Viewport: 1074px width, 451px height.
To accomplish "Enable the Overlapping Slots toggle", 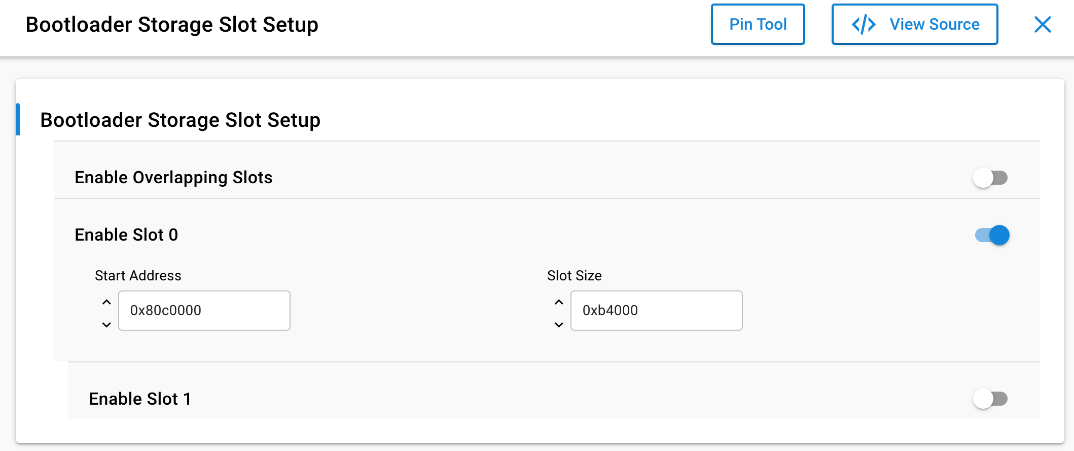I will point(990,178).
